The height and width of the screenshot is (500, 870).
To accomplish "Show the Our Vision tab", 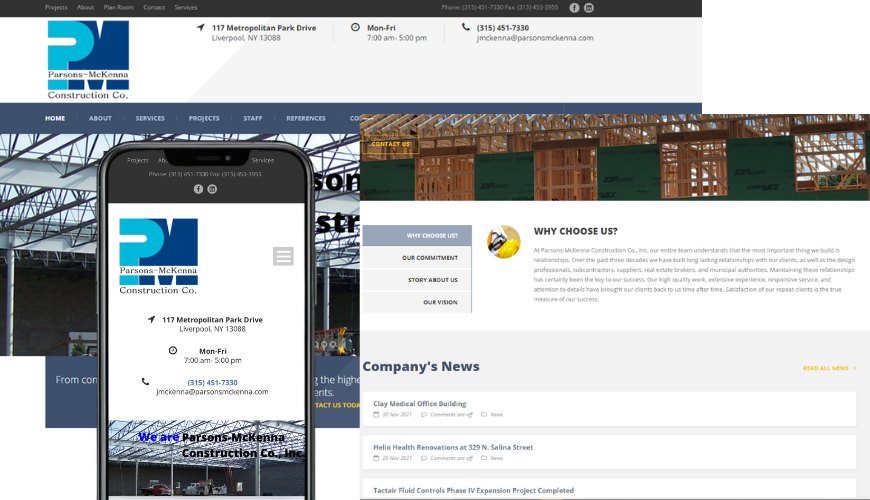I will (417, 302).
